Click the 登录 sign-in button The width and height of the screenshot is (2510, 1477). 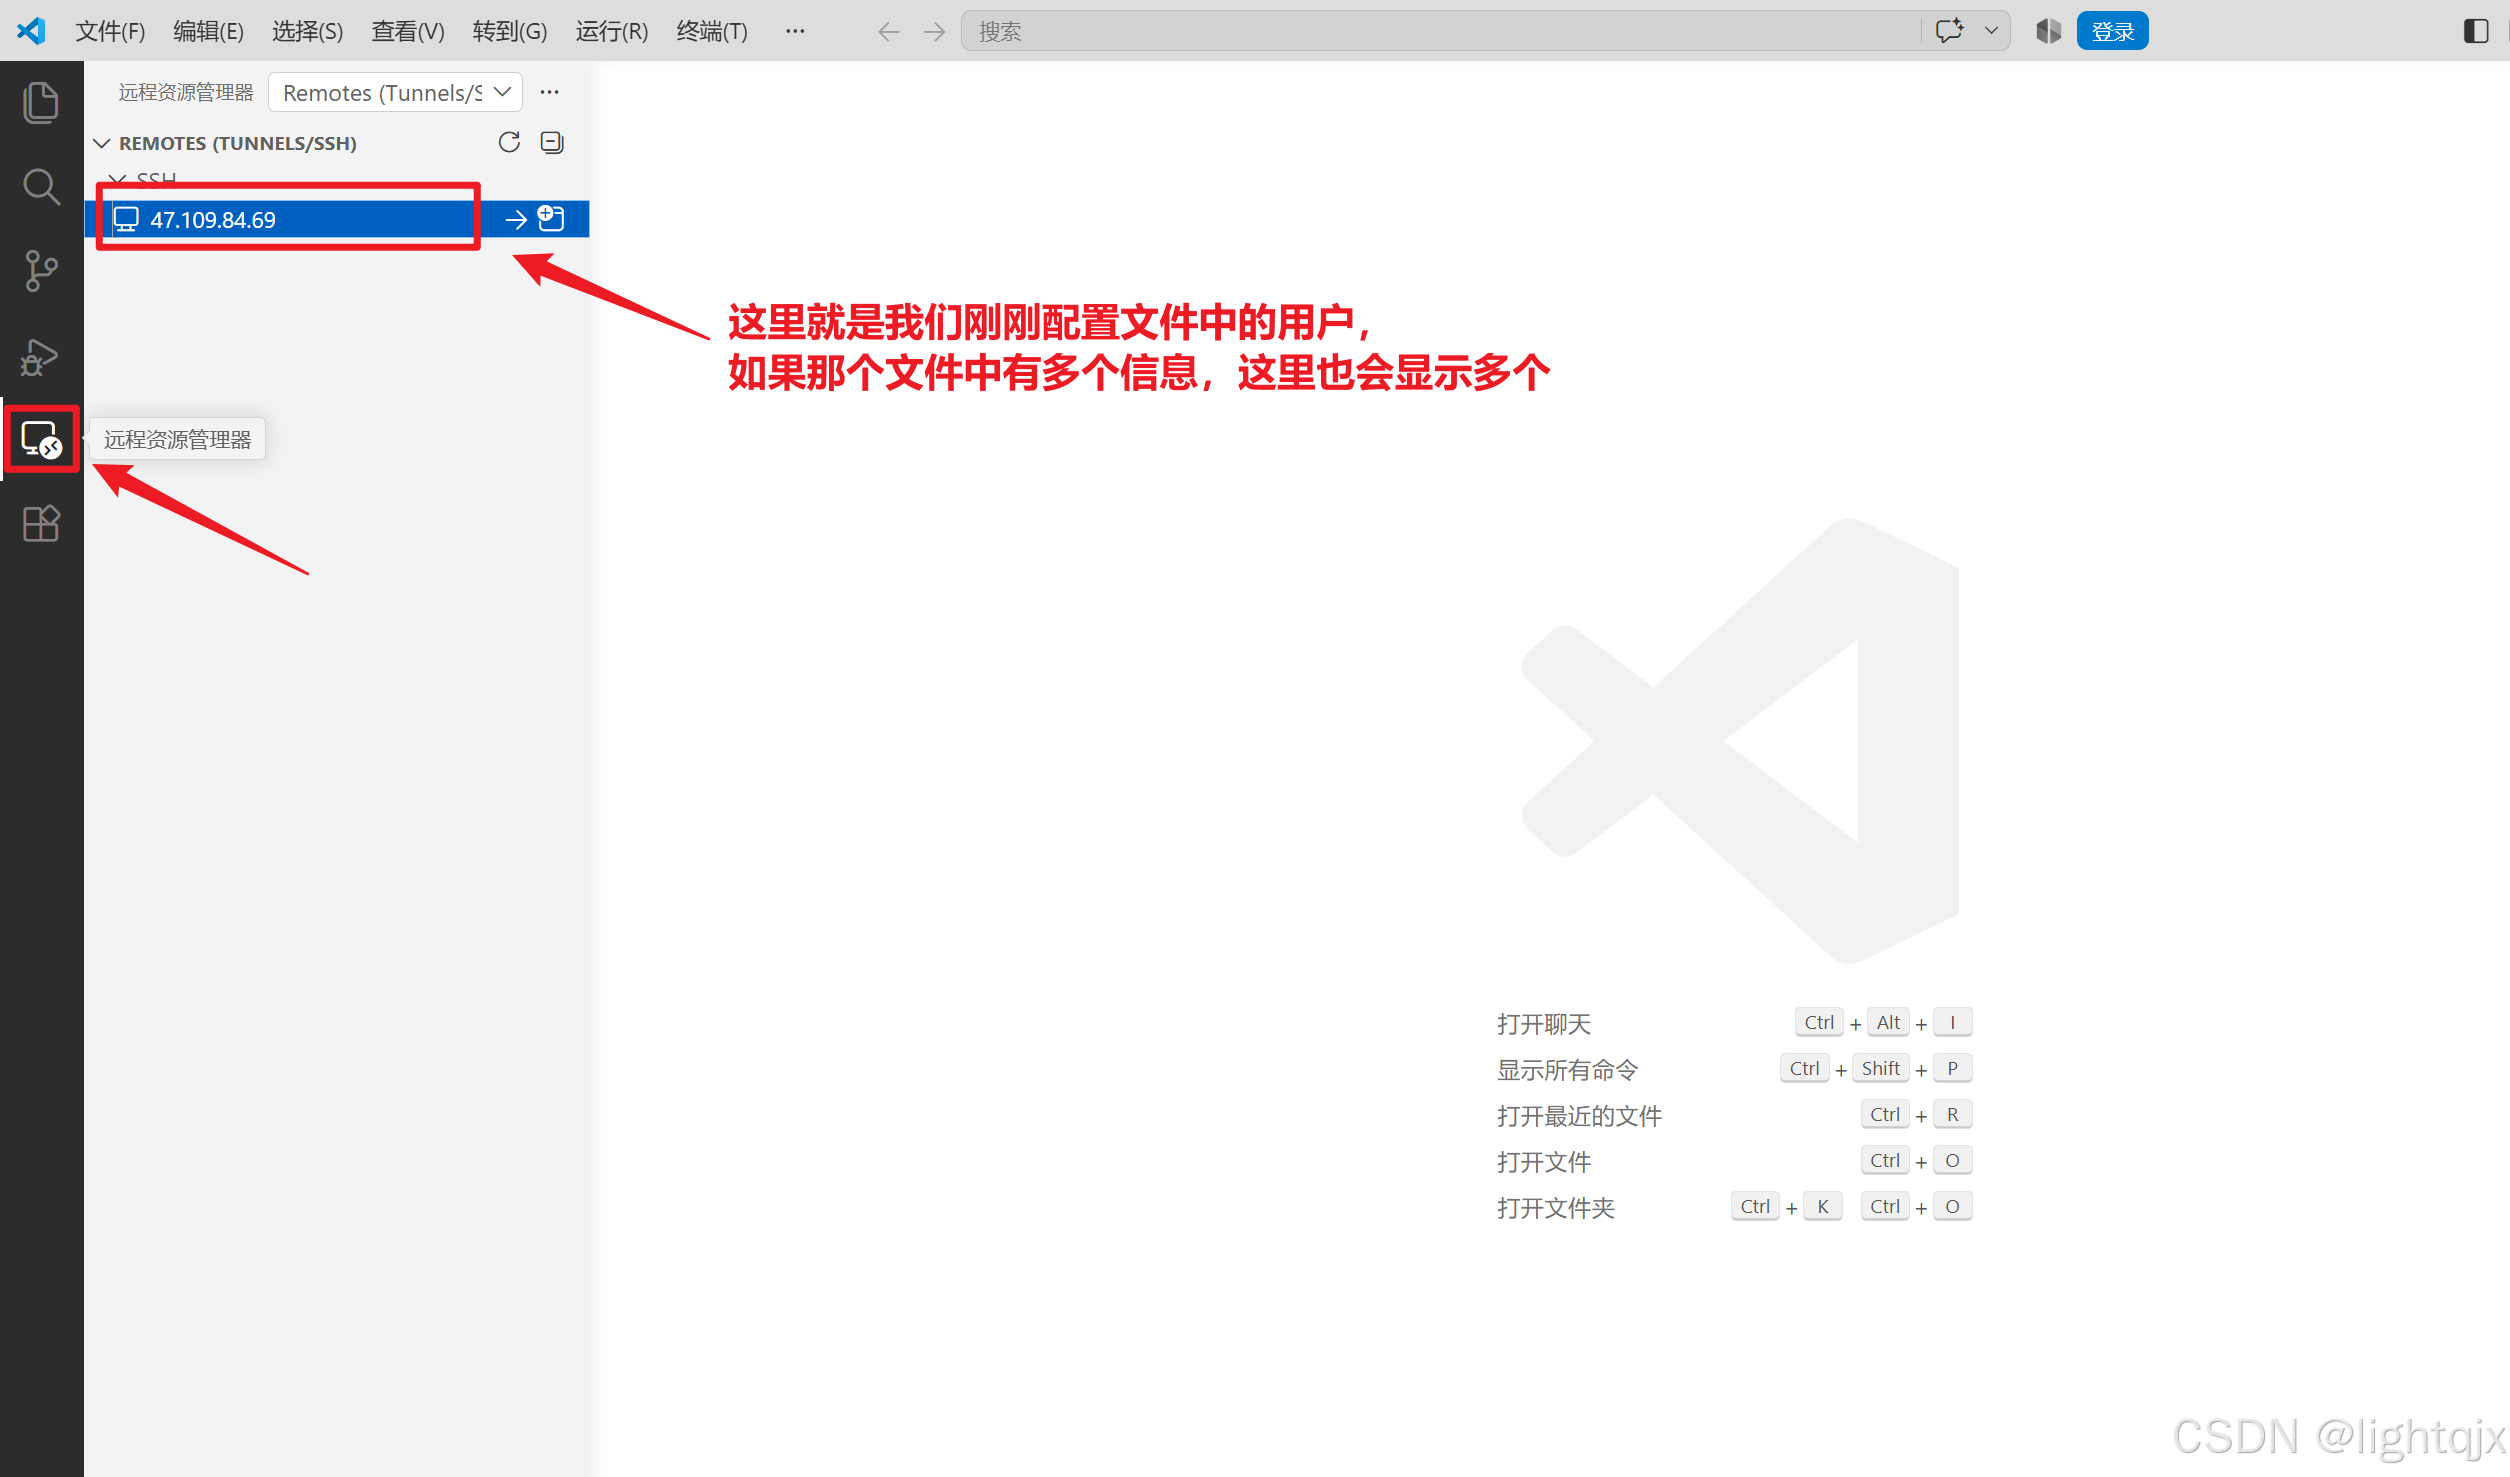pyautogui.click(x=2112, y=32)
